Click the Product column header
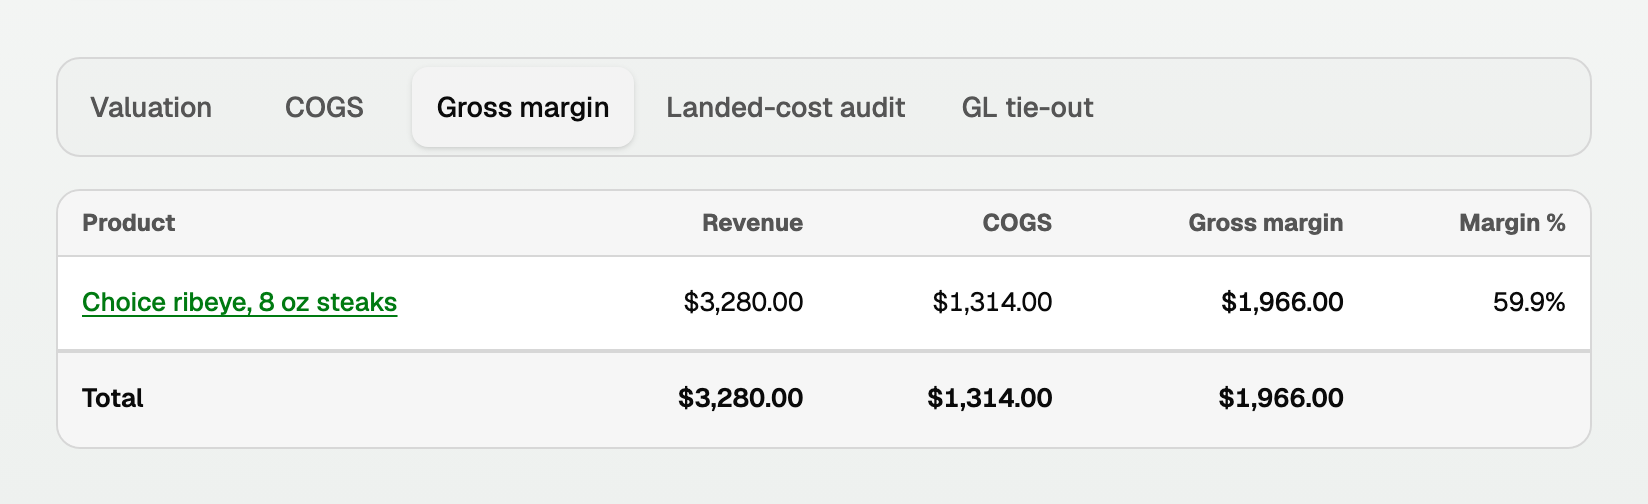This screenshot has height=504, width=1648. coord(129,223)
